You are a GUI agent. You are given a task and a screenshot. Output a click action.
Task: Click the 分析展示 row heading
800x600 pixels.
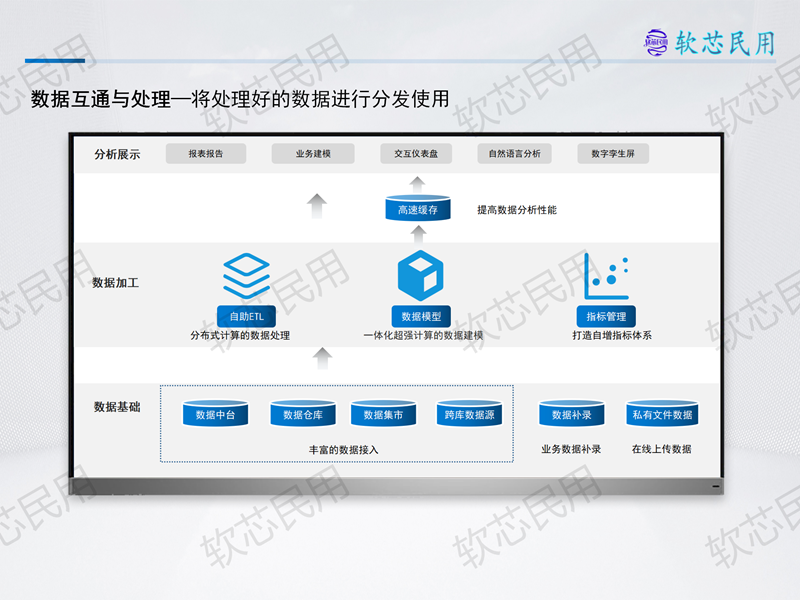click(x=117, y=154)
